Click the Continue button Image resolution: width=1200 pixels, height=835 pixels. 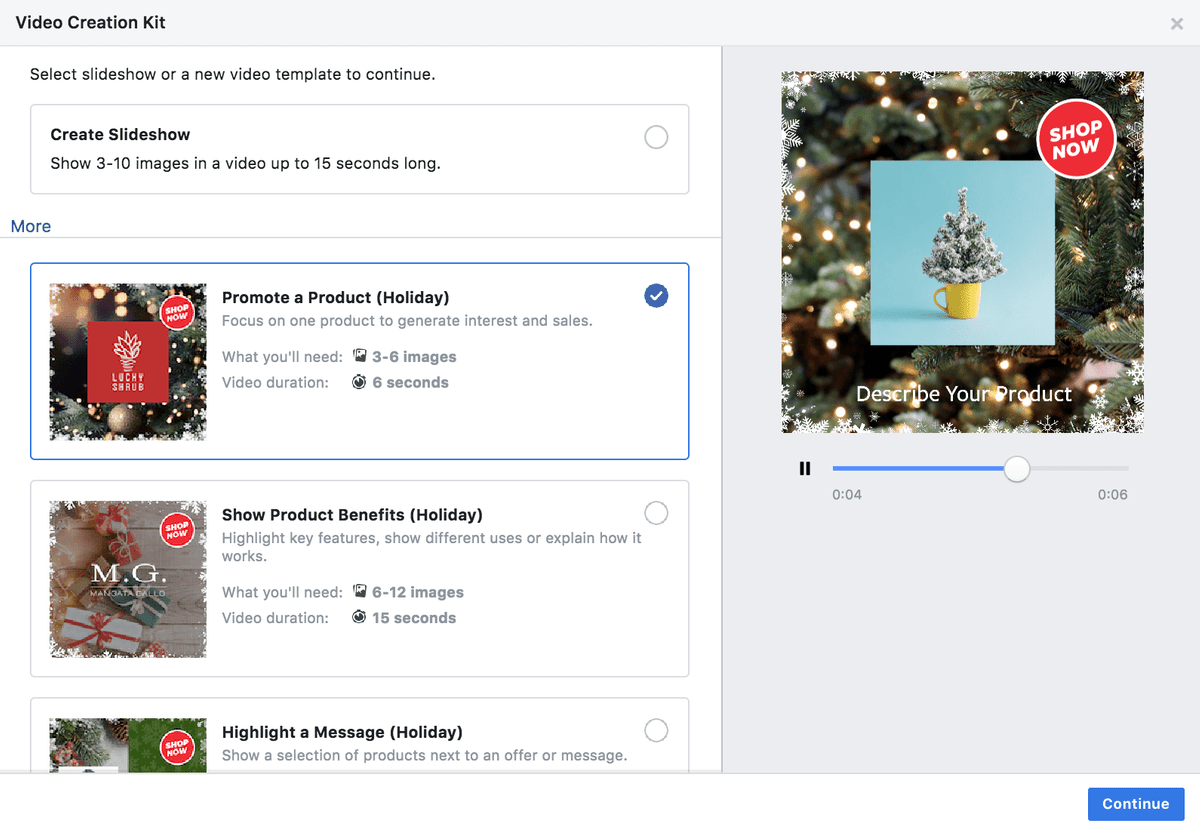tap(1136, 804)
